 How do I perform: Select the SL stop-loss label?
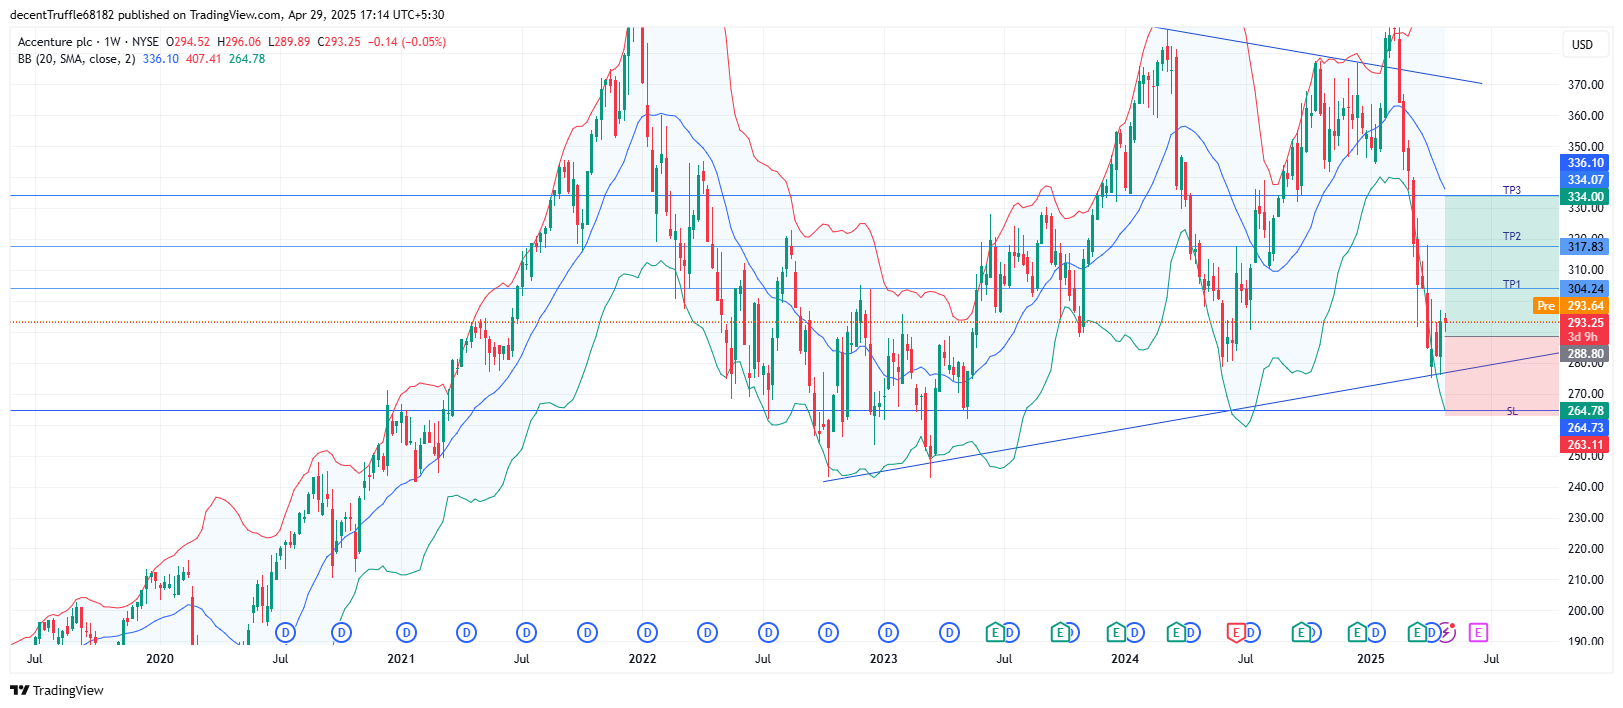coord(1511,411)
